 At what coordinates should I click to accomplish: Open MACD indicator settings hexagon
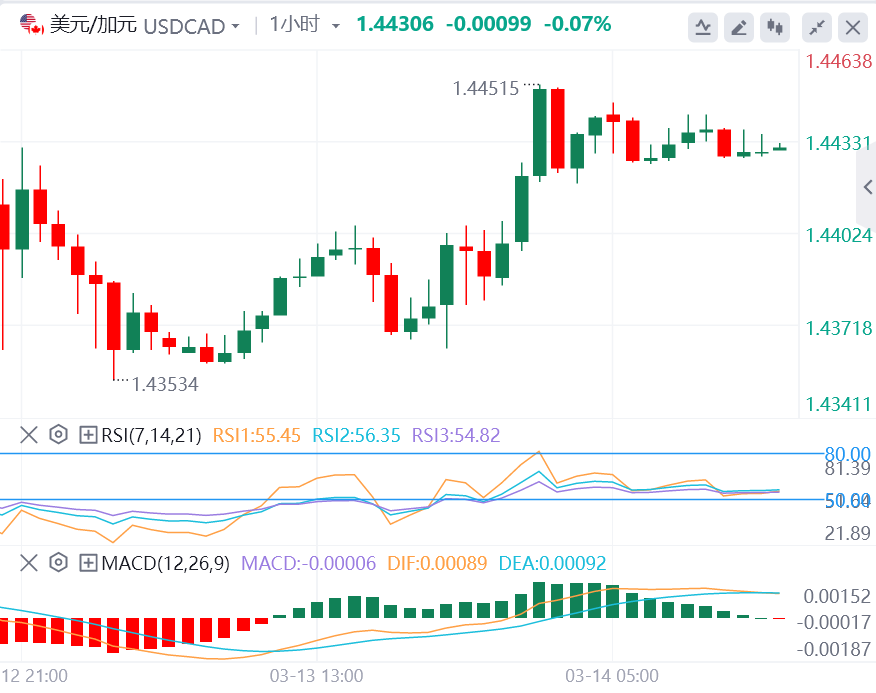coord(58,563)
